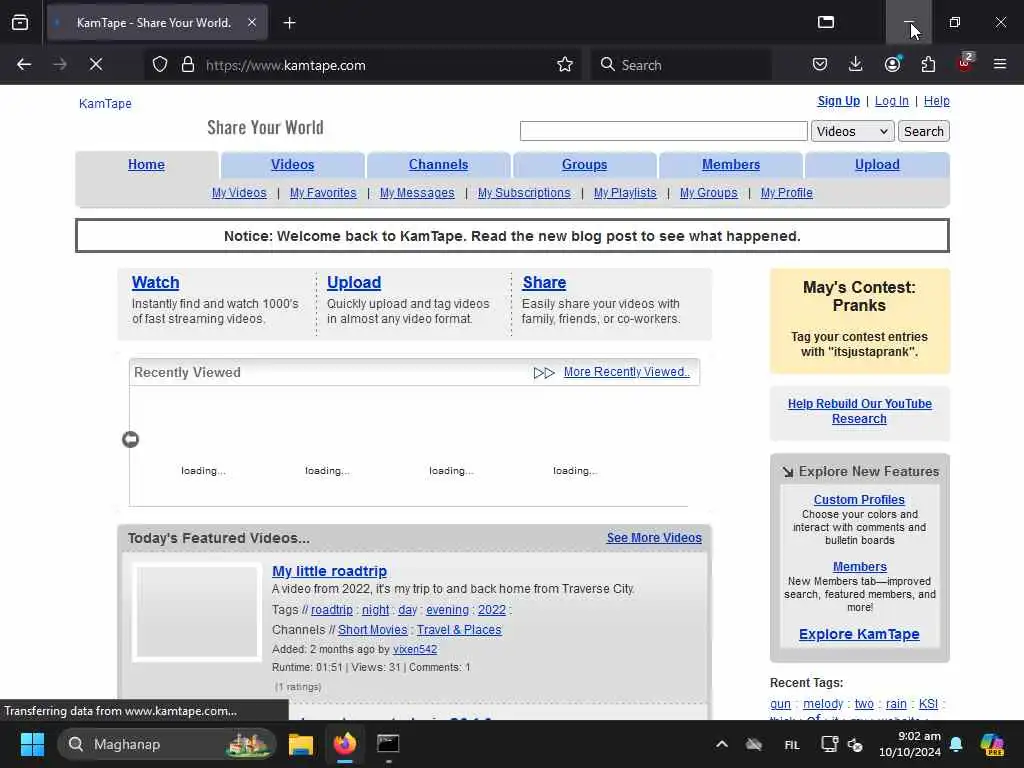Open My Videos submenu link
Viewport: 1024px width, 768px height.
[x=239, y=193]
